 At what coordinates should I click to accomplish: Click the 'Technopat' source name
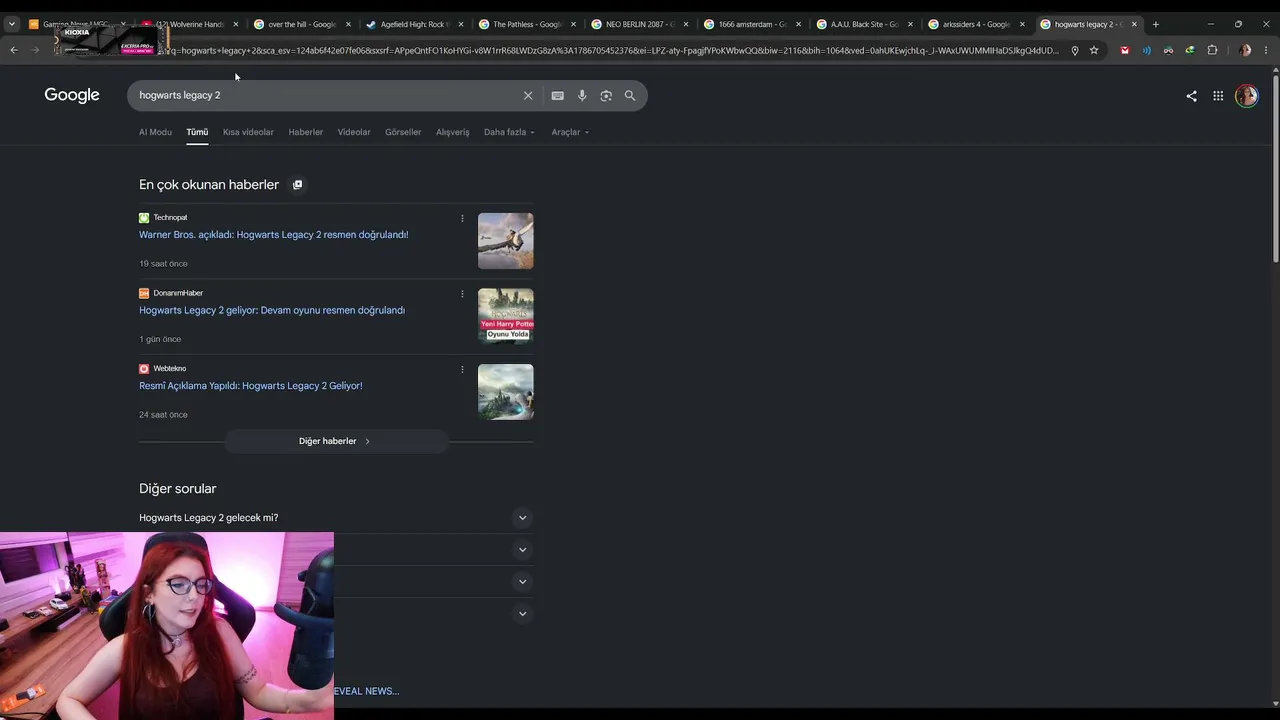[170, 218]
